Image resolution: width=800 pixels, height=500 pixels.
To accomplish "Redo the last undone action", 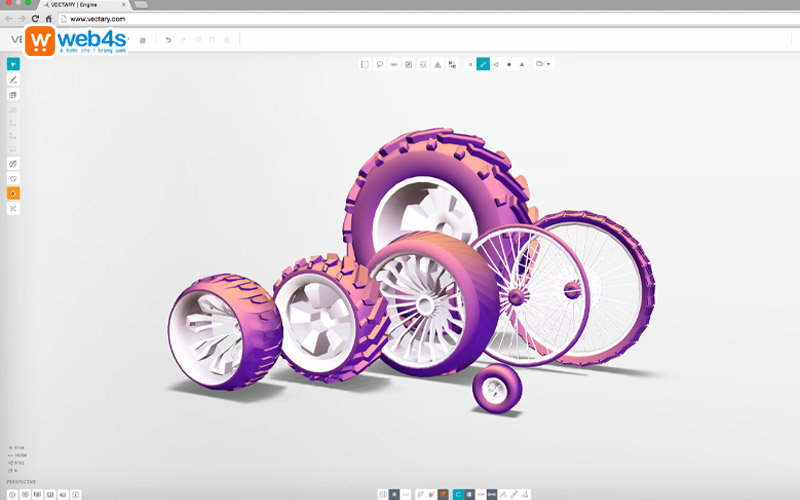I will (183, 40).
